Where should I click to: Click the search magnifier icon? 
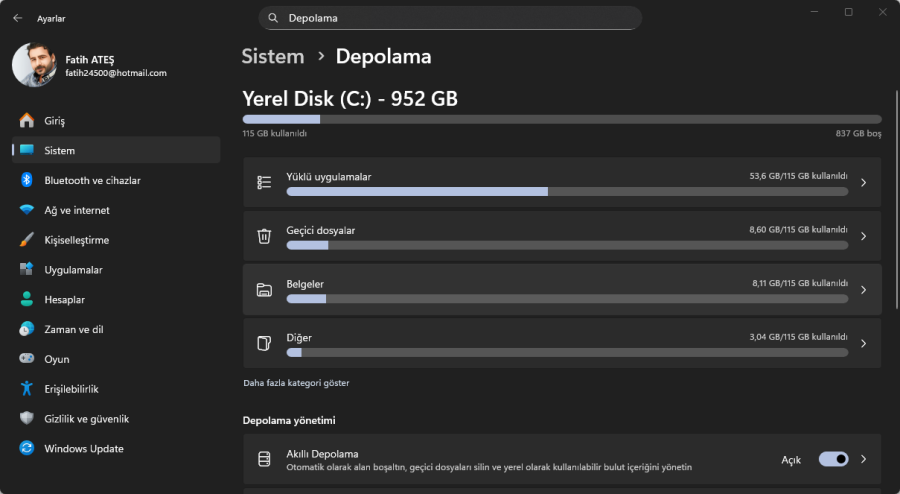pyautogui.click(x=274, y=18)
